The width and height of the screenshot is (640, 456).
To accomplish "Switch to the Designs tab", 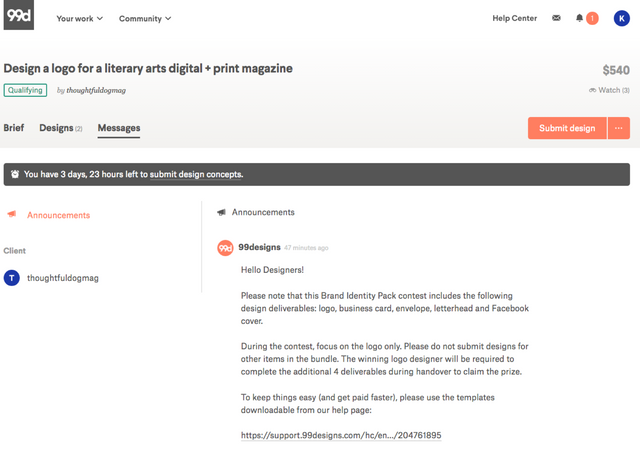I will [60, 128].
